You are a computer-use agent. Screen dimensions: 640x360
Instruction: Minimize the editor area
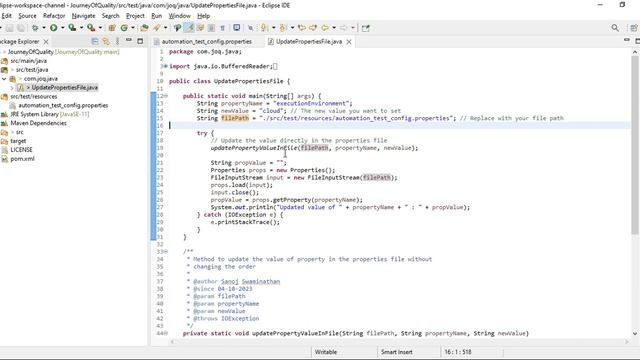627,40
